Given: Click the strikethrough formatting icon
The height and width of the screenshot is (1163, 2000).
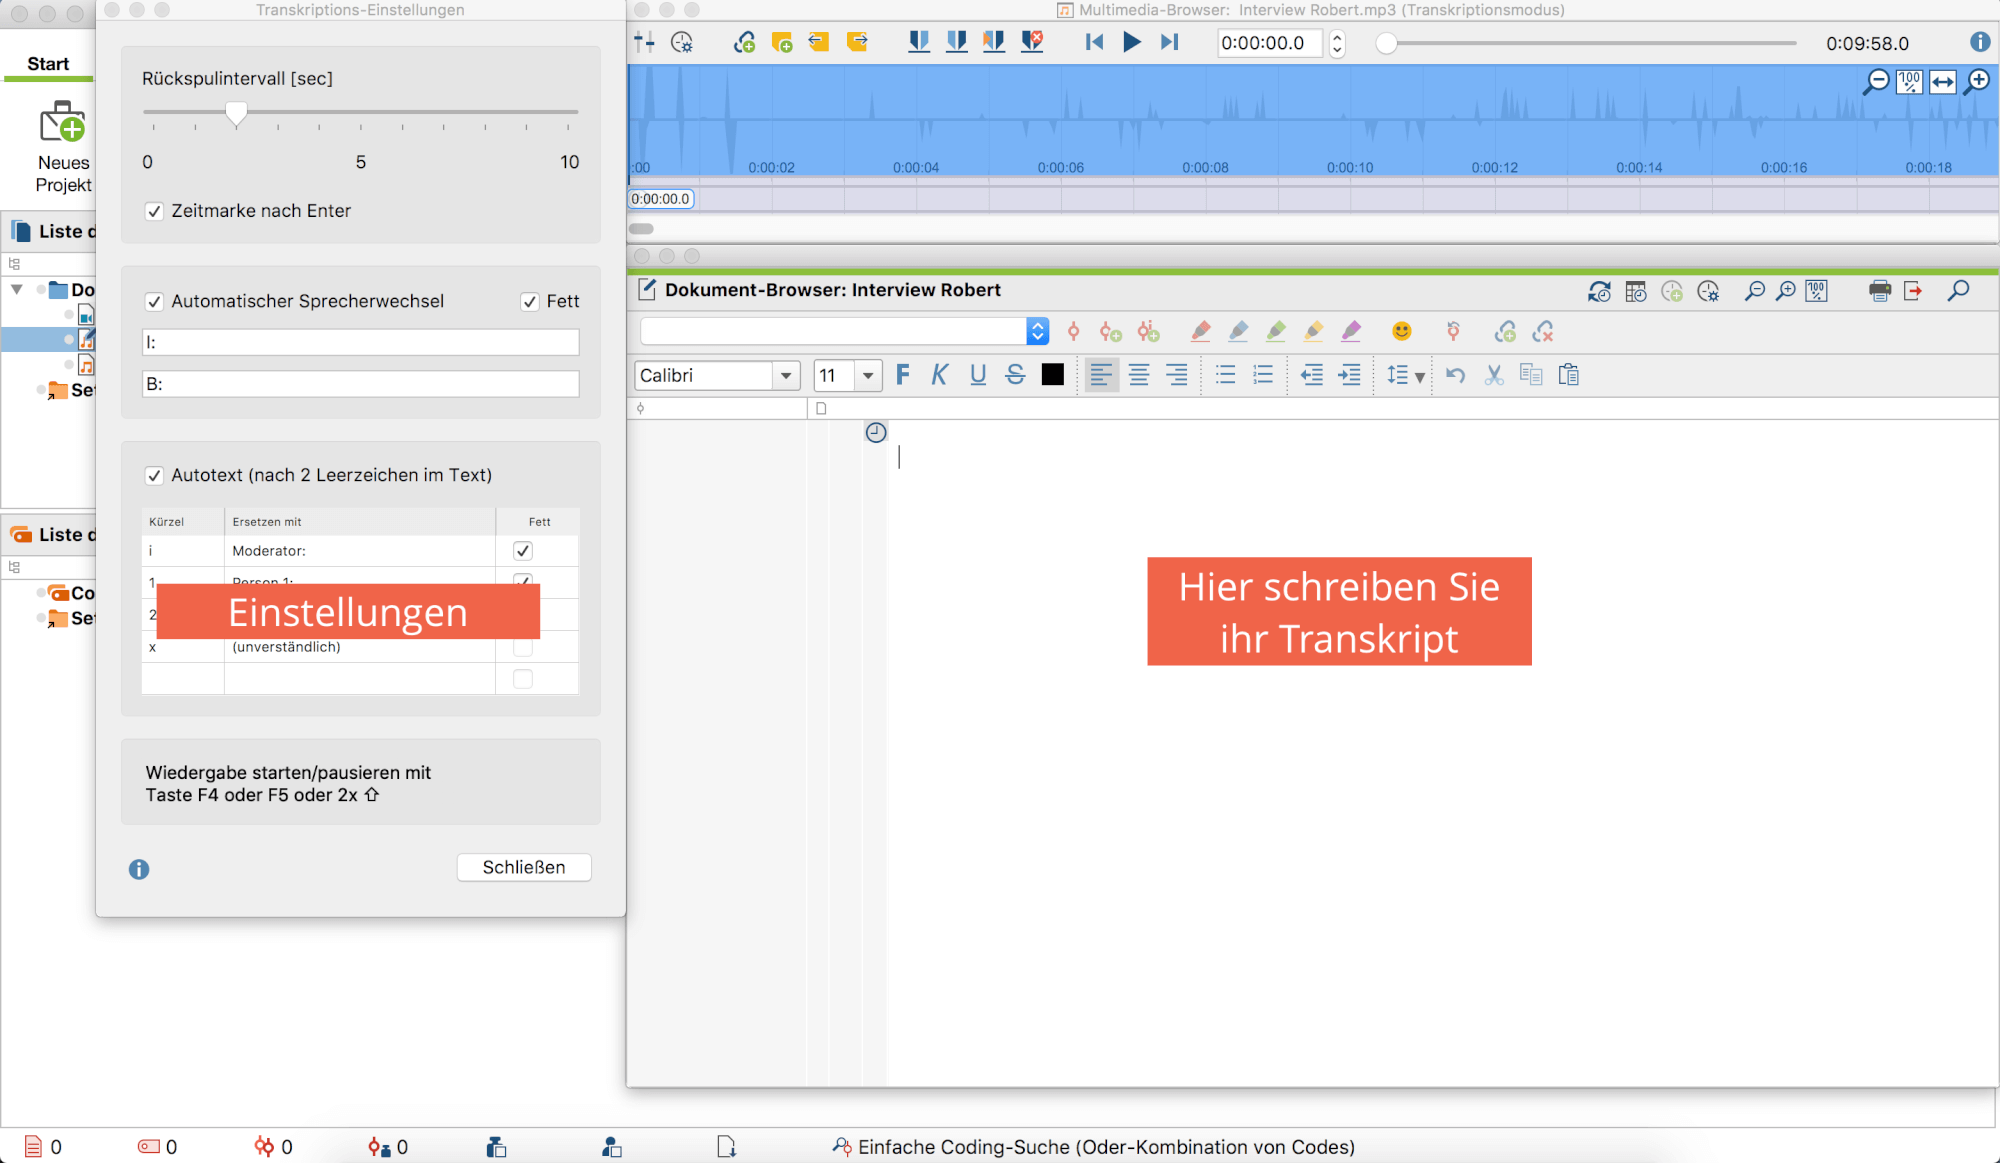Looking at the screenshot, I should coord(1015,375).
